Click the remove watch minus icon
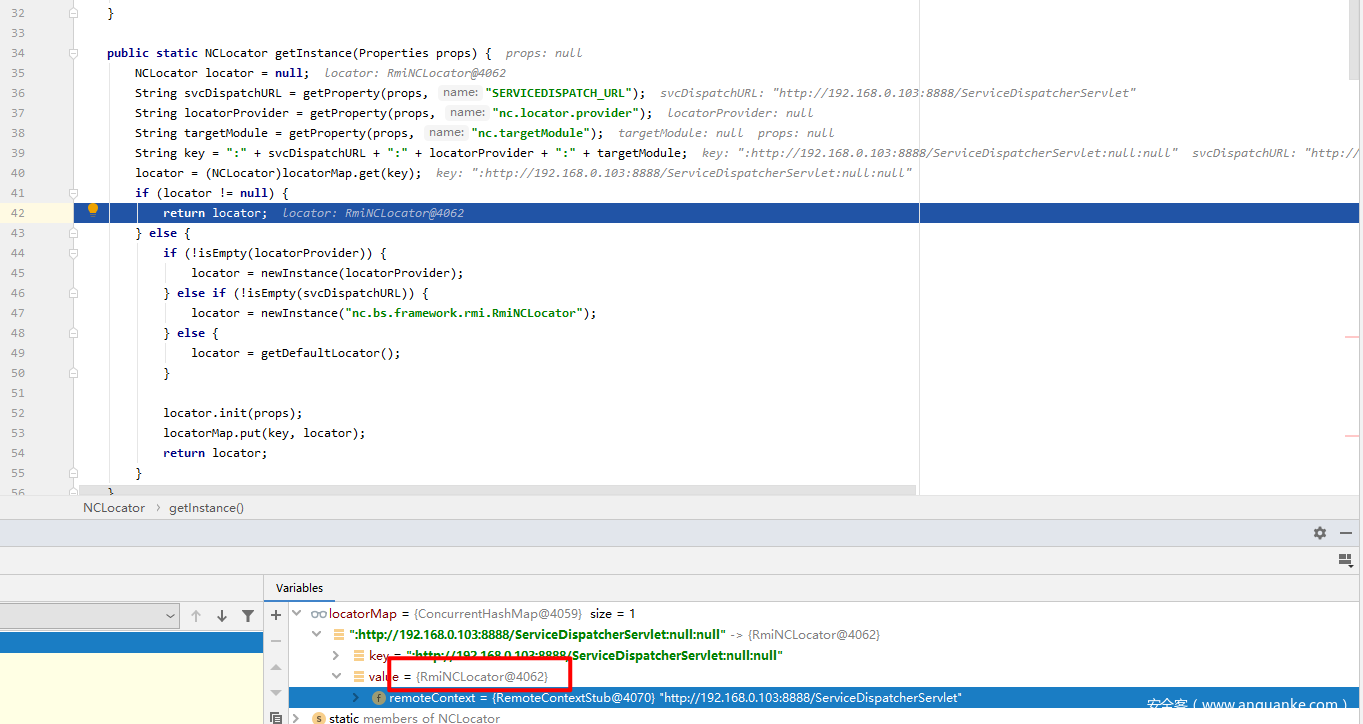Image resolution: width=1363 pixels, height=724 pixels. coord(276,641)
